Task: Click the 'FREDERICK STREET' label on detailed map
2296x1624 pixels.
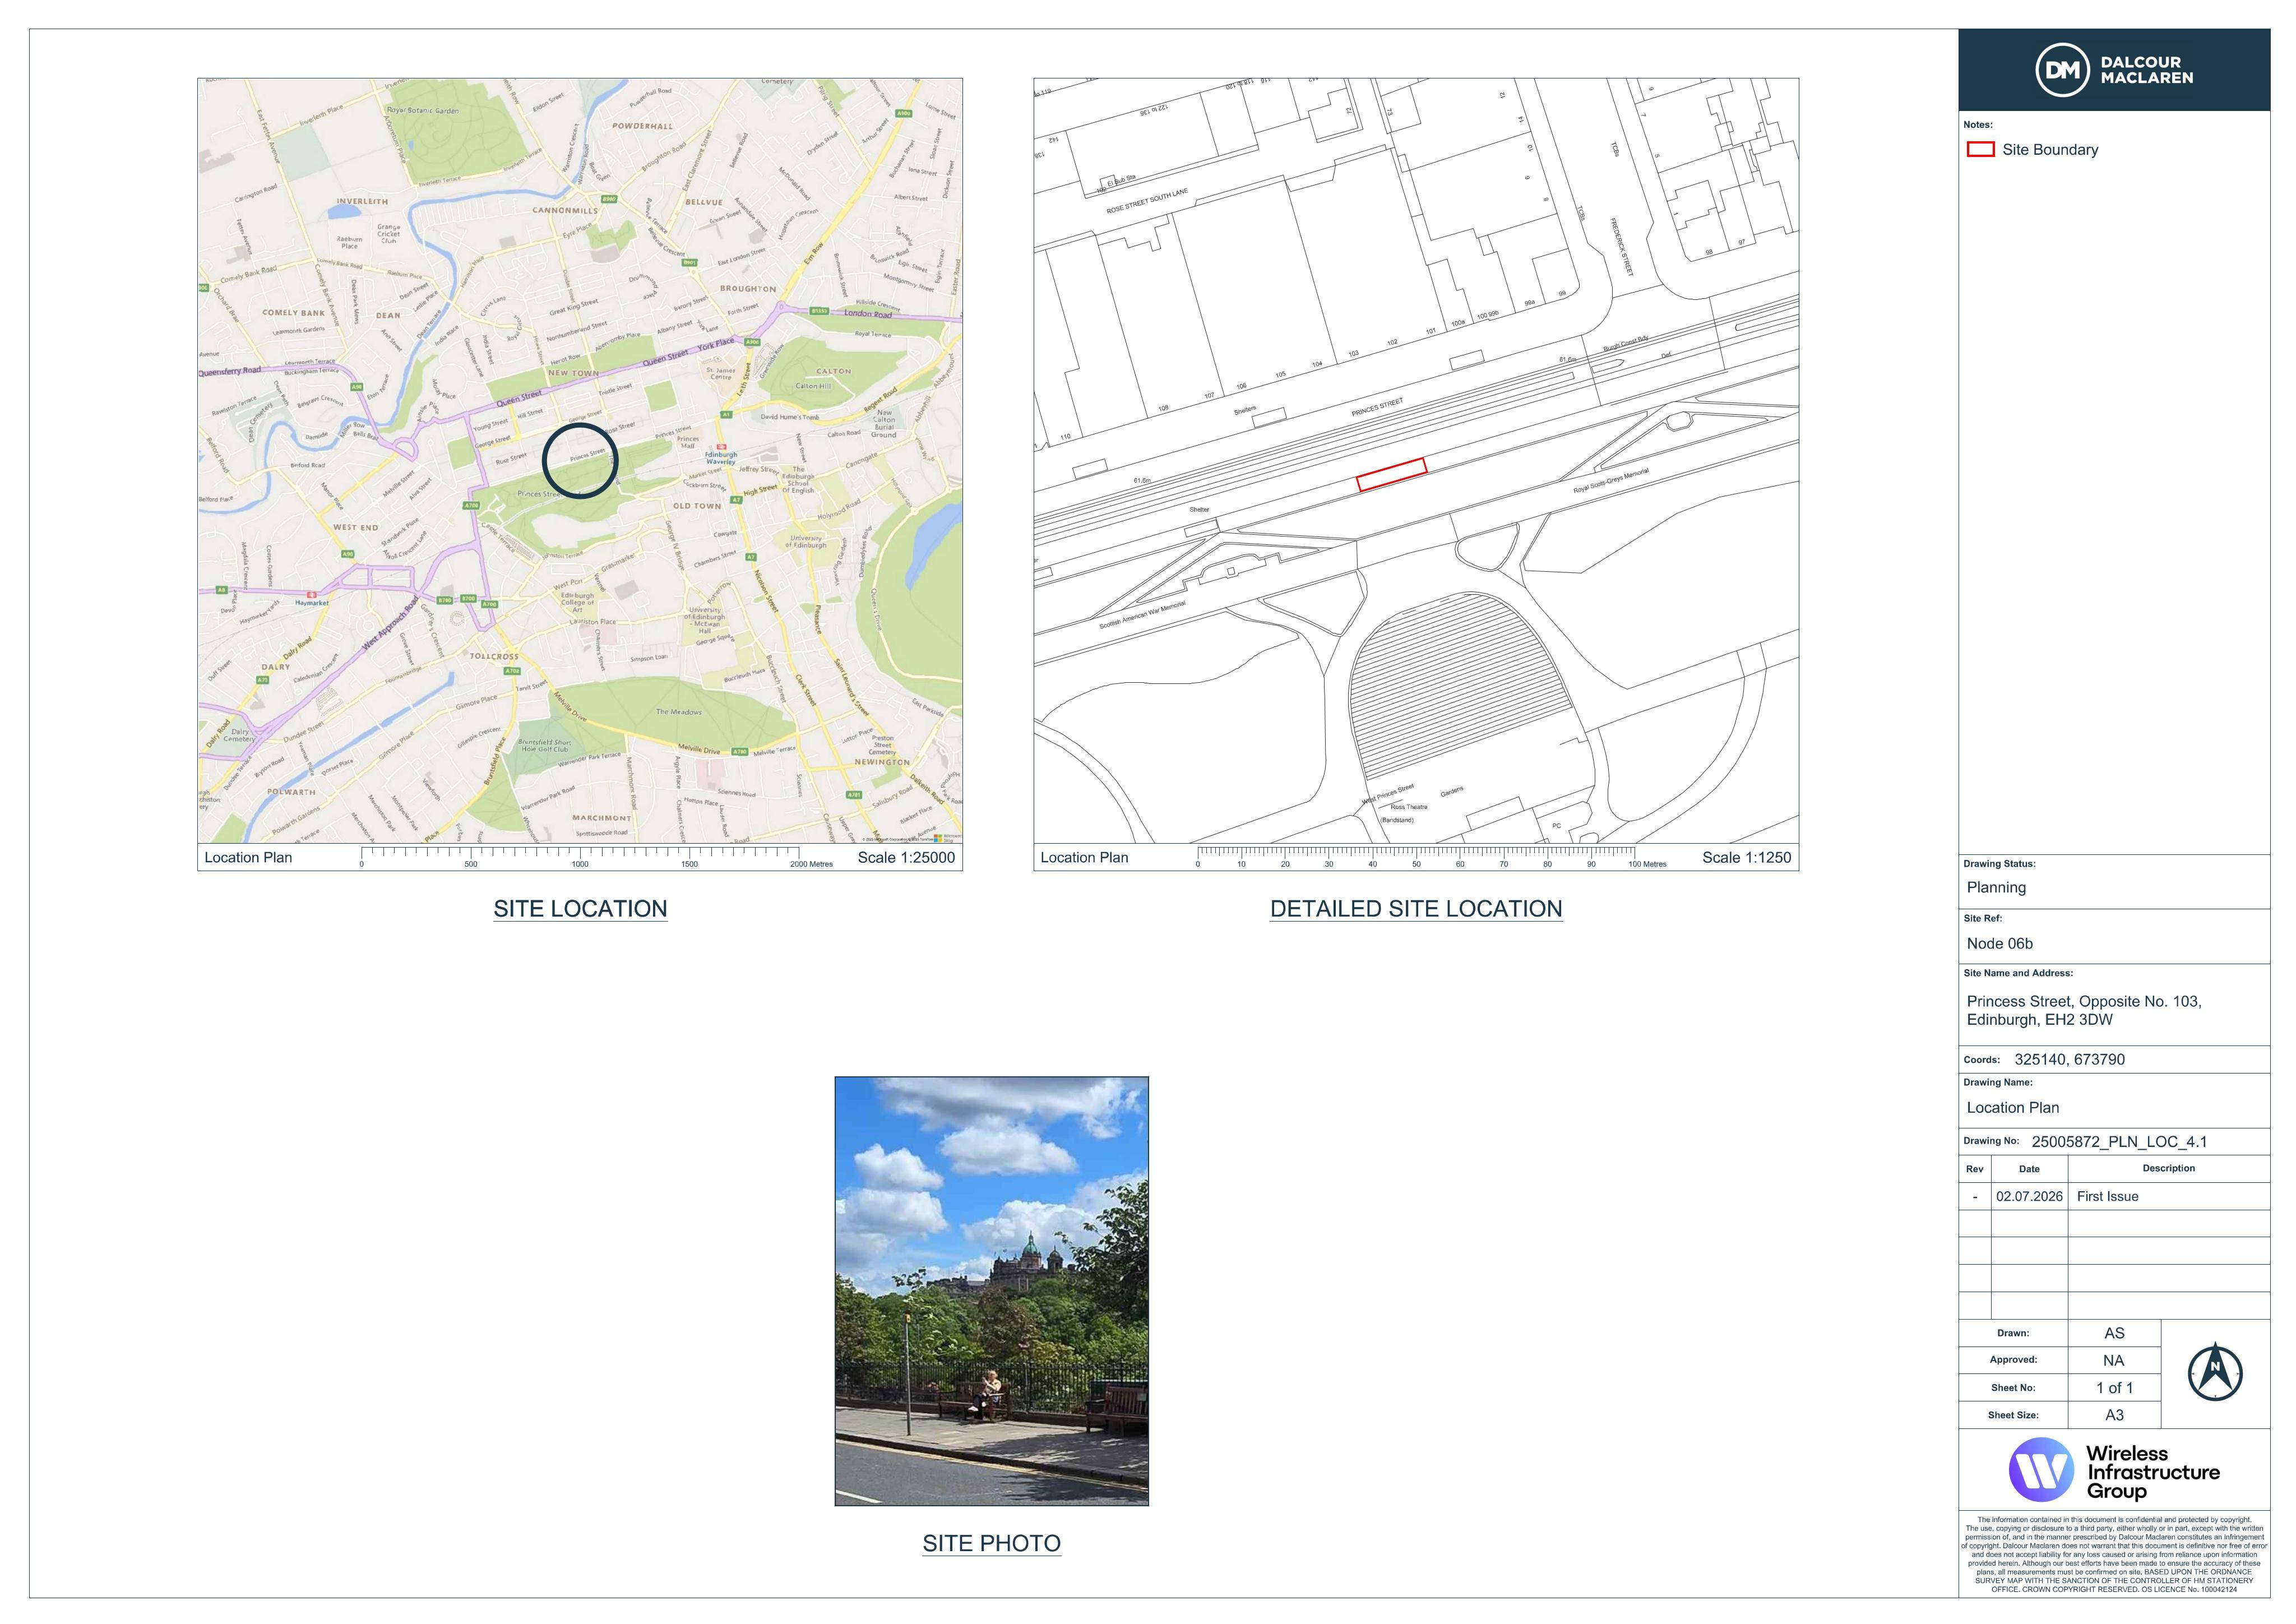Action: click(x=1621, y=246)
